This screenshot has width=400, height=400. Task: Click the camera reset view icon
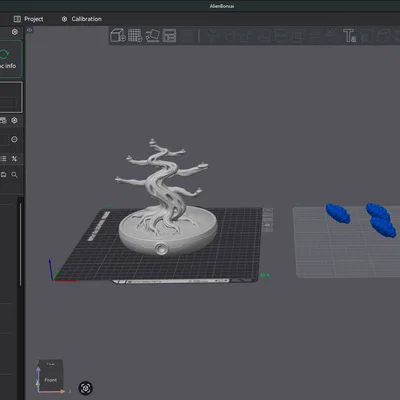(x=86, y=388)
